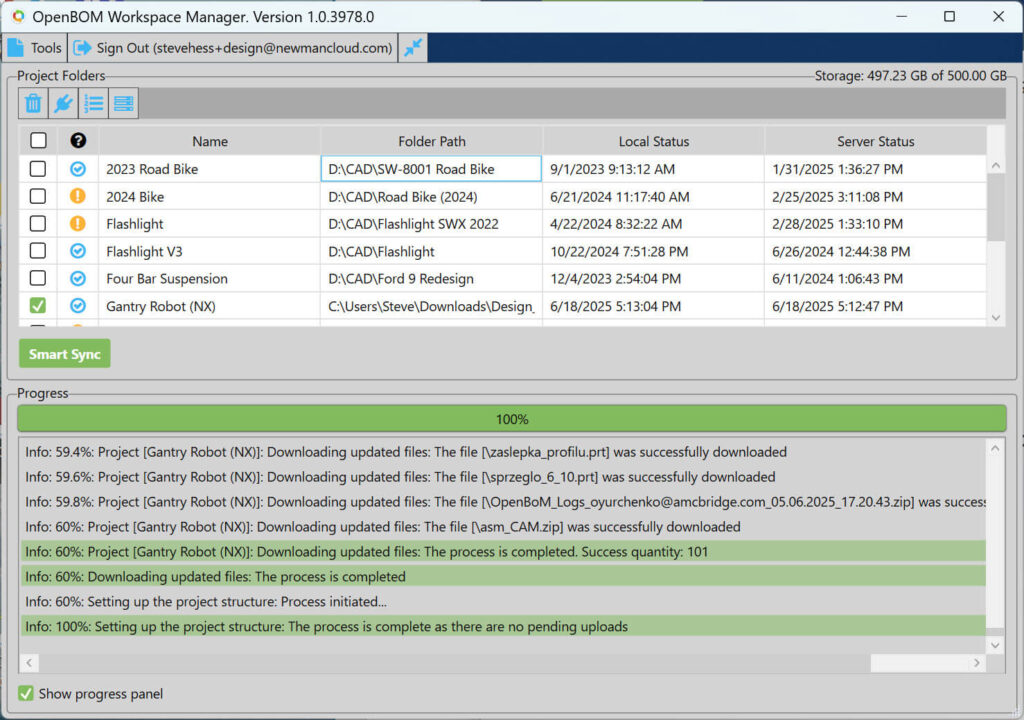Screen dimensions: 1024x720
Task: Select the no pending uploads log line
Action: tap(503, 627)
